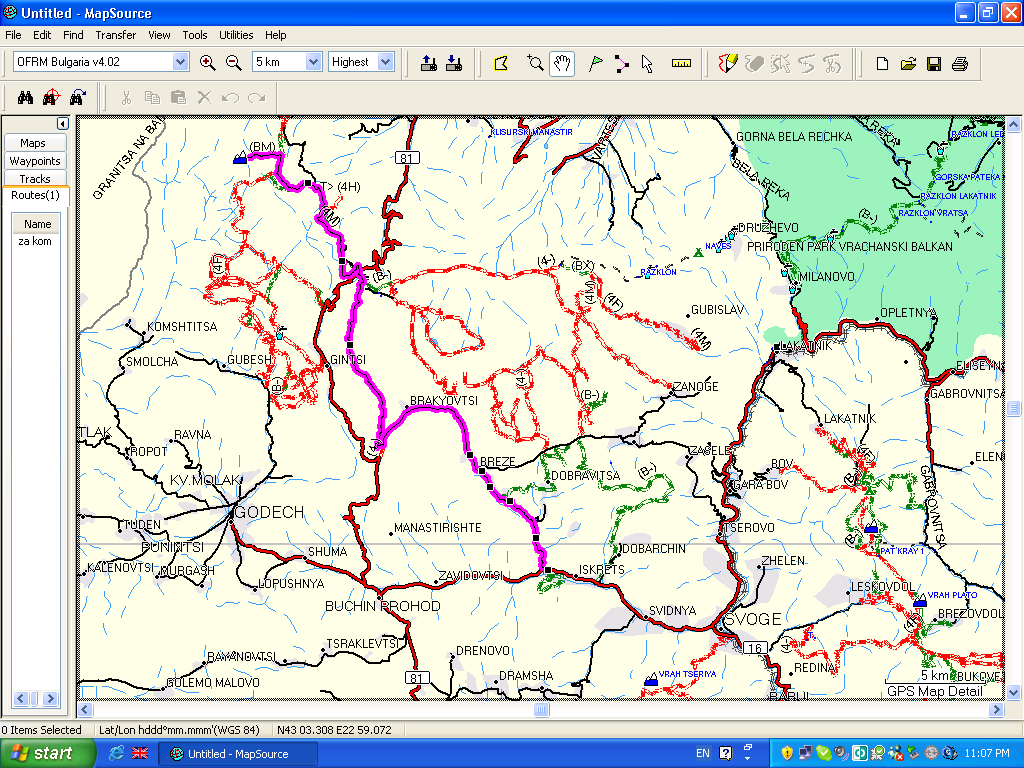
Task: Click the GODECH town label on map
Action: [269, 513]
